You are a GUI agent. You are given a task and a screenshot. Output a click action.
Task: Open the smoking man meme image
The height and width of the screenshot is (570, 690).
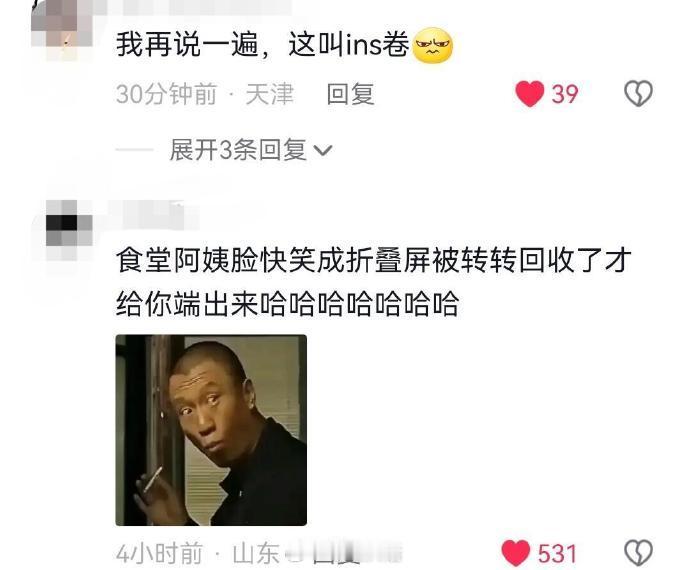pyautogui.click(x=211, y=430)
